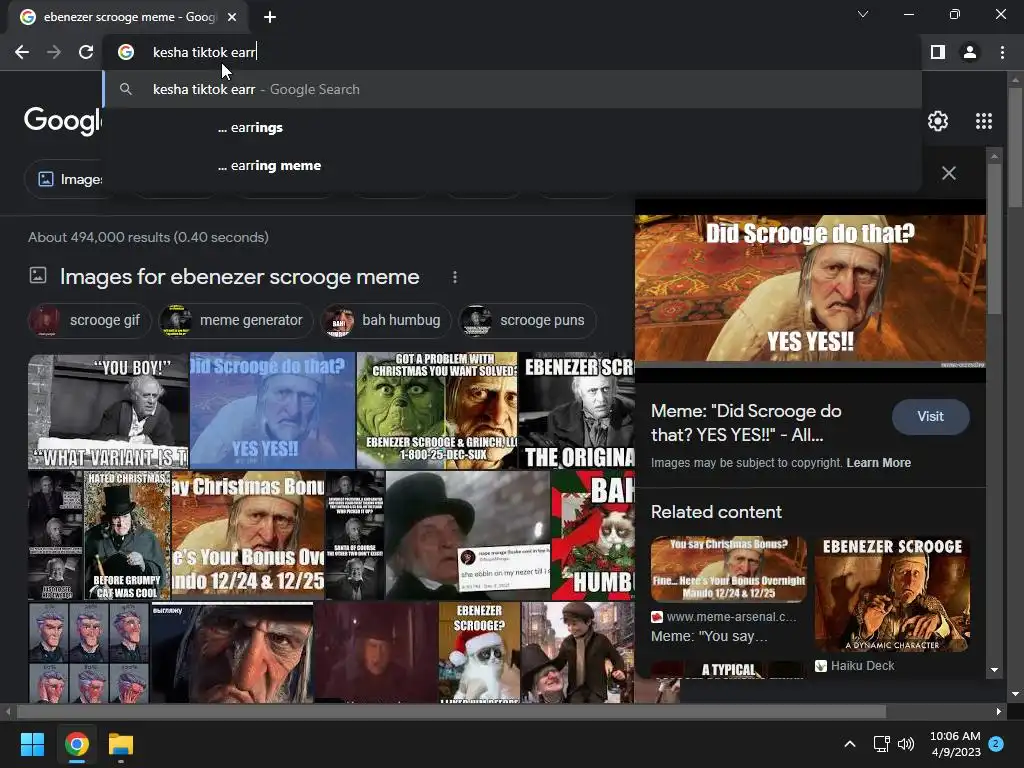This screenshot has height=768, width=1024.
Task: Click the Visit button
Action: tap(930, 417)
